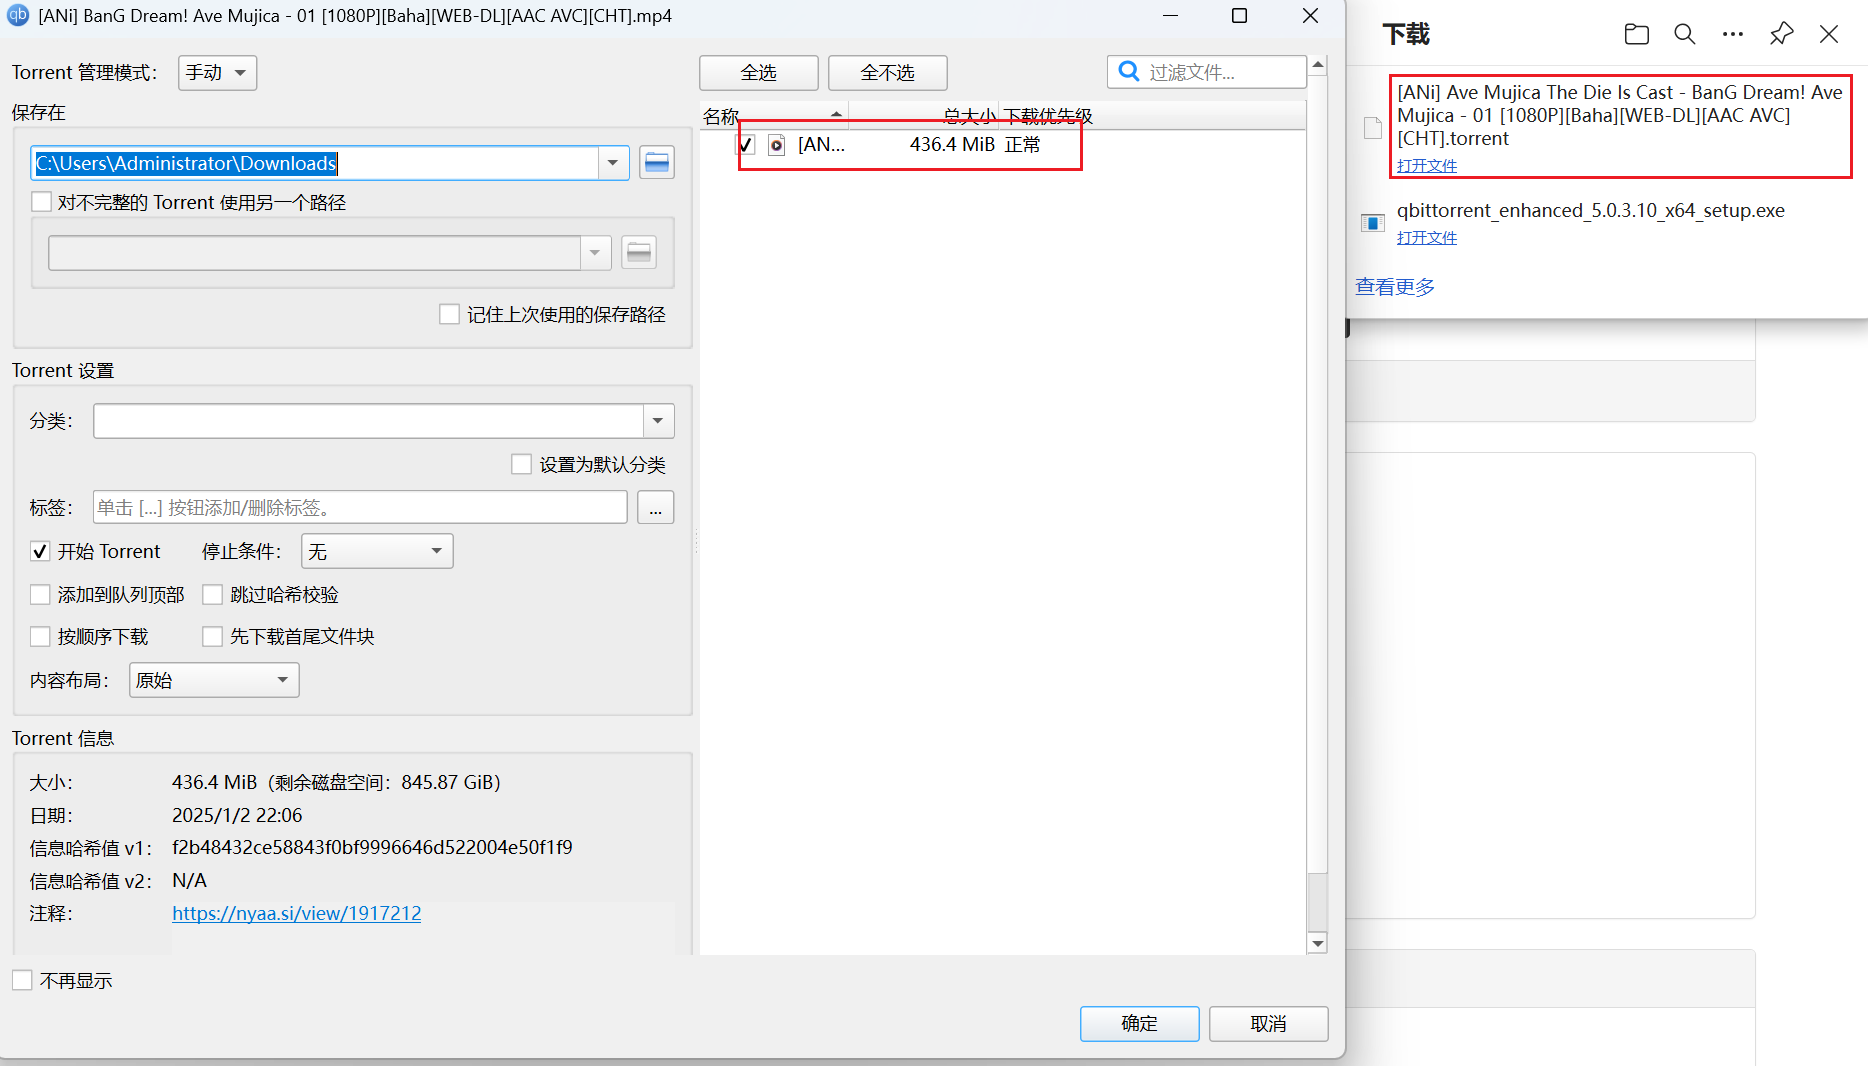Click the file list scroll up arrow
The height and width of the screenshot is (1066, 1868).
point(1318,65)
